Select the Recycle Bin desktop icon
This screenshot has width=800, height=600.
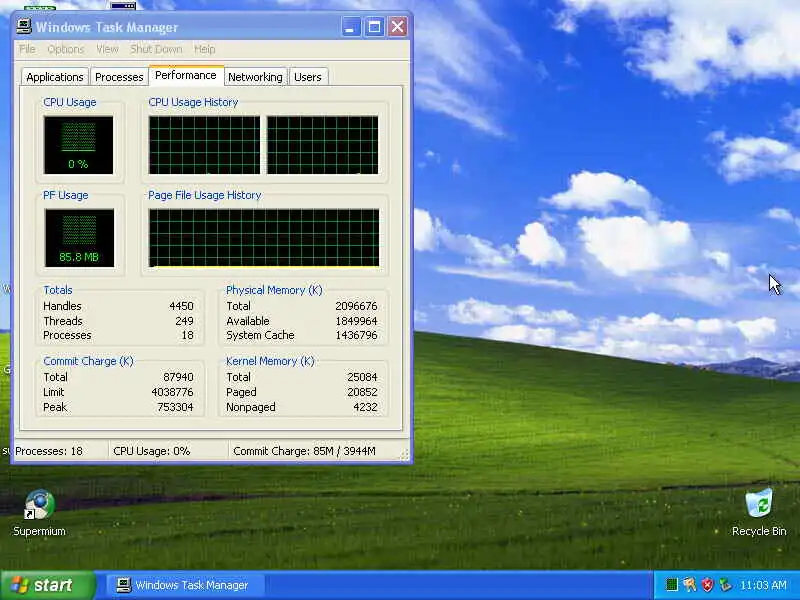coord(759,504)
